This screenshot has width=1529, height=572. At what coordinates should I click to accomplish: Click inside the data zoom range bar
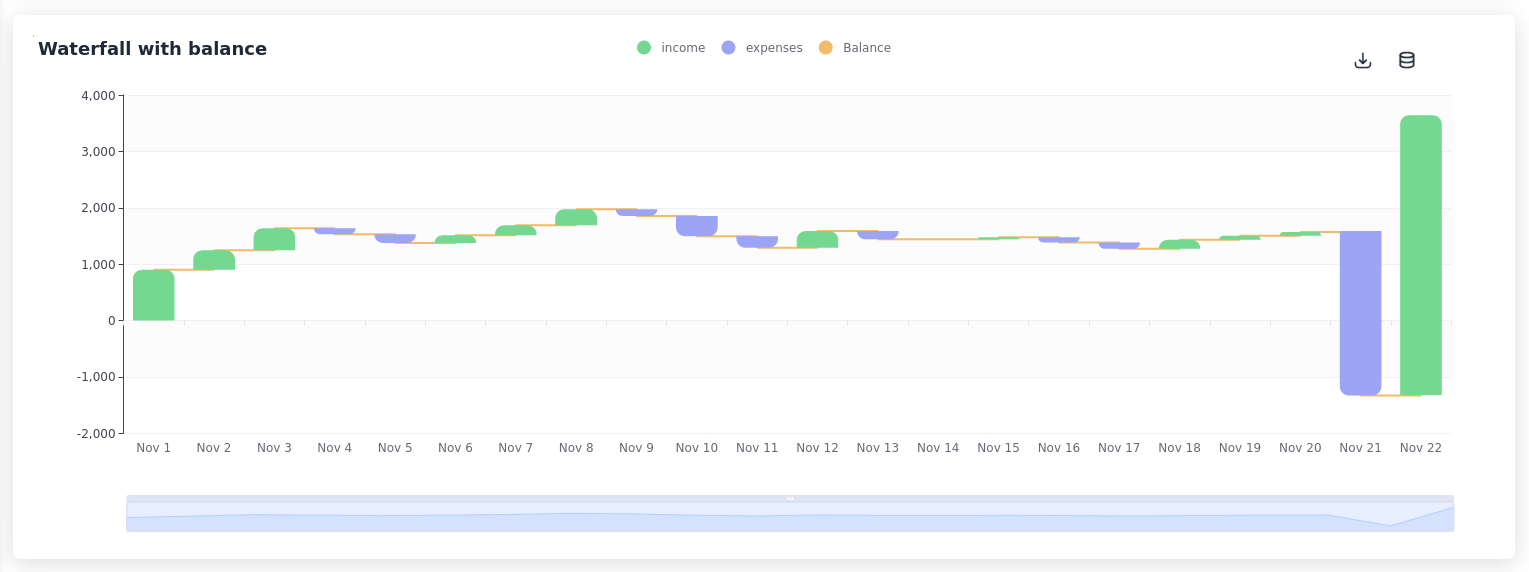pos(789,517)
